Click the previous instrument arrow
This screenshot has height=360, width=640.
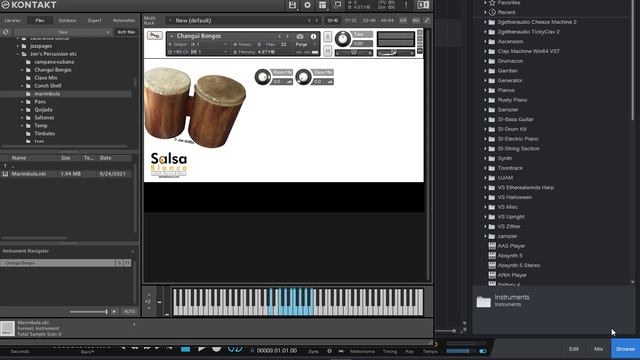coord(280,36)
